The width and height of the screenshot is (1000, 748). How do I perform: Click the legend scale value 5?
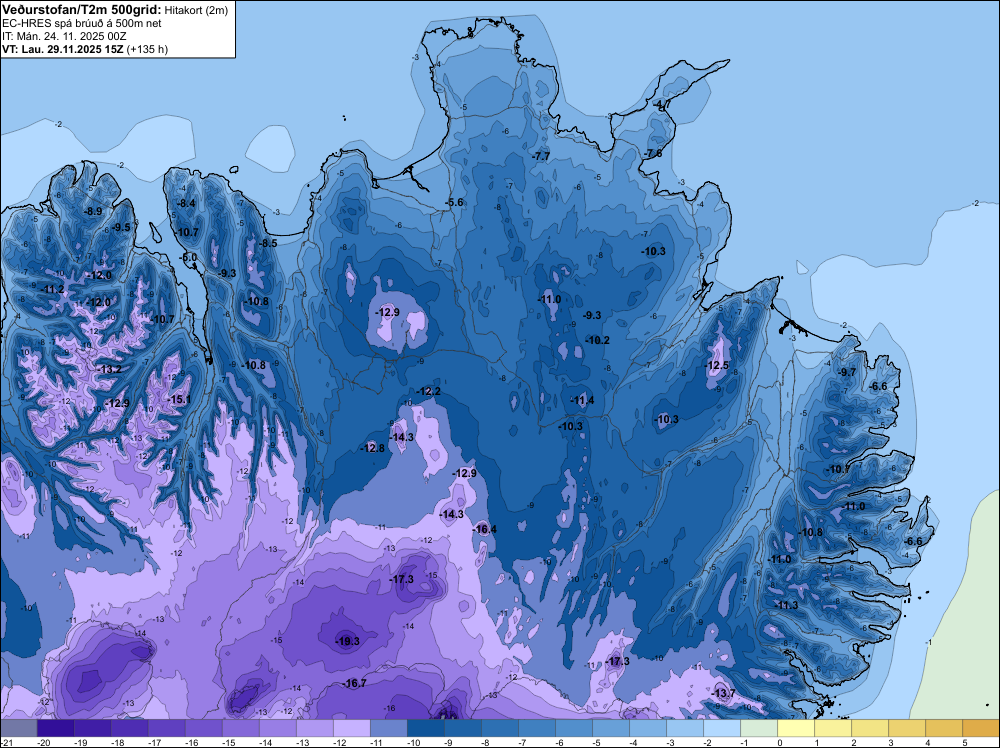click(964, 742)
